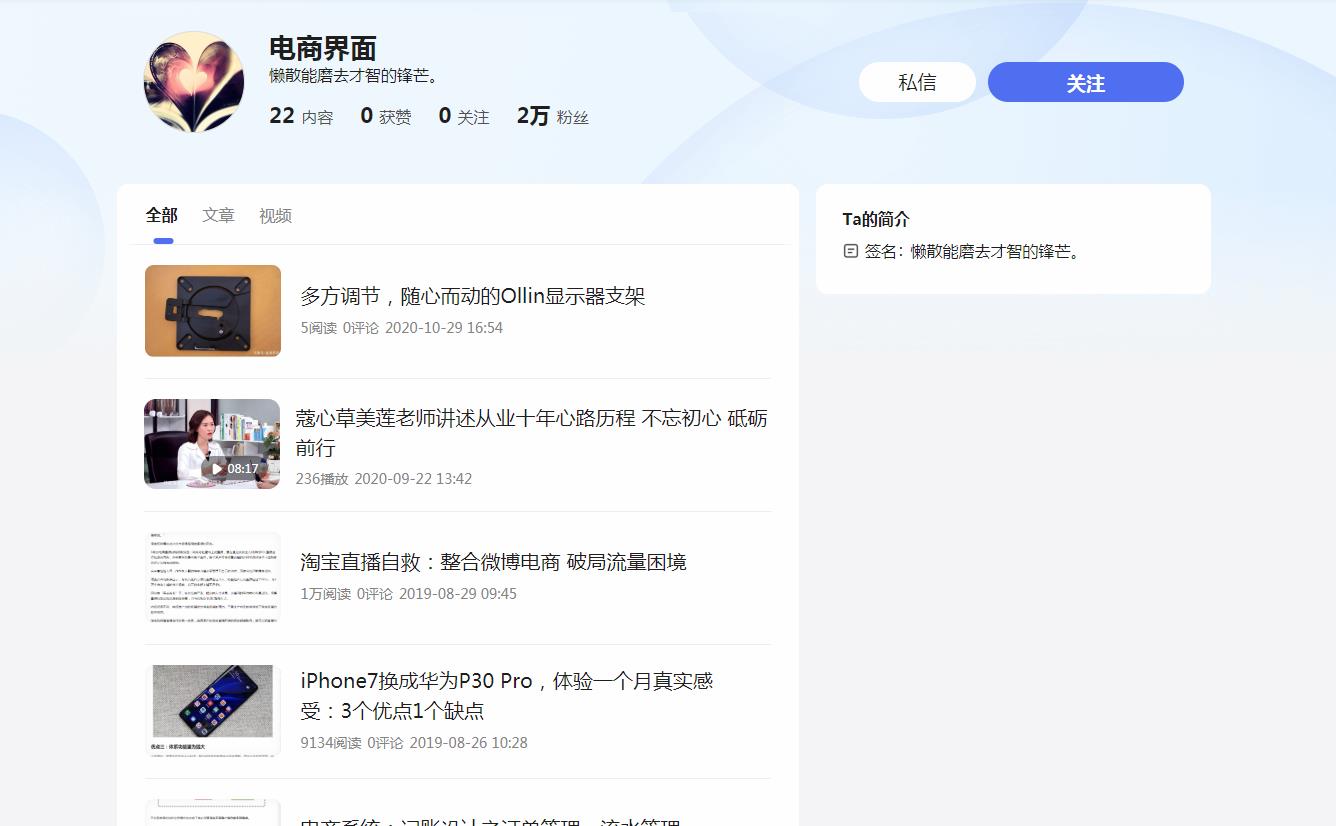Open the Ollin显示器支架 article title
Image resolution: width=1336 pixels, height=826 pixels.
(x=473, y=296)
